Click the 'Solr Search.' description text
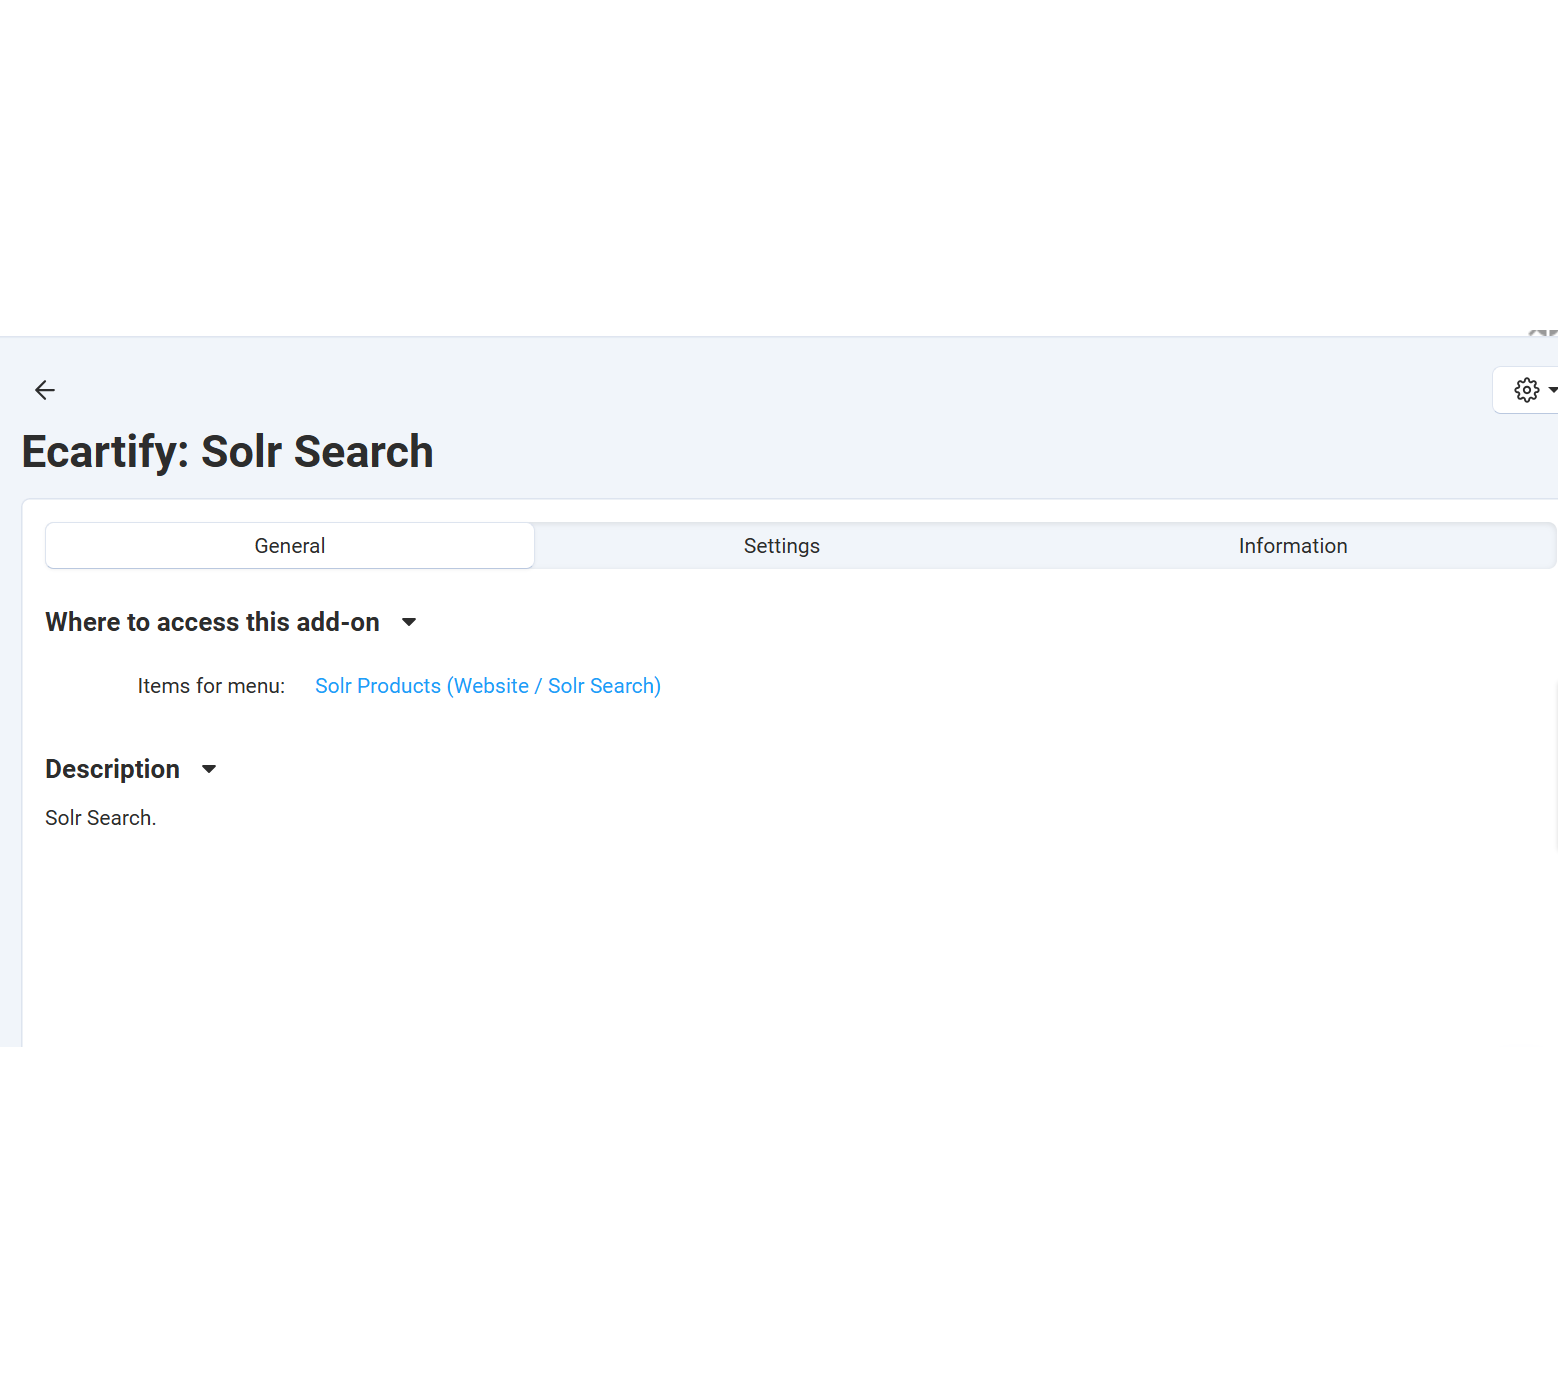 100,818
